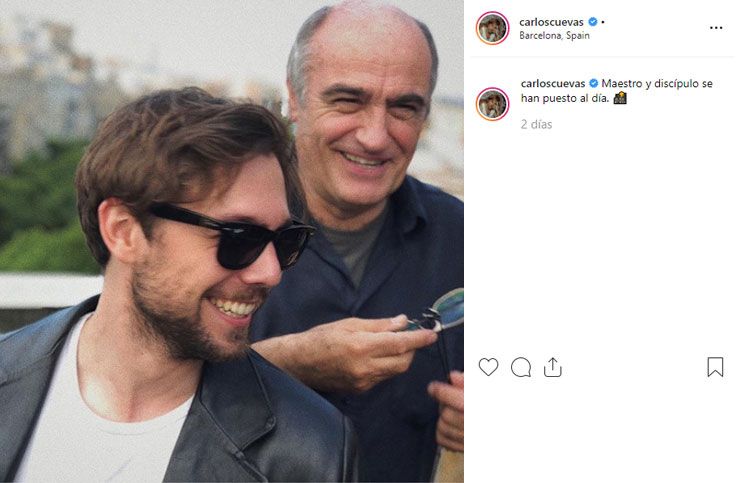Open comments with the speech bubble icon
Screen dimensions: 745x483
(x=521, y=367)
